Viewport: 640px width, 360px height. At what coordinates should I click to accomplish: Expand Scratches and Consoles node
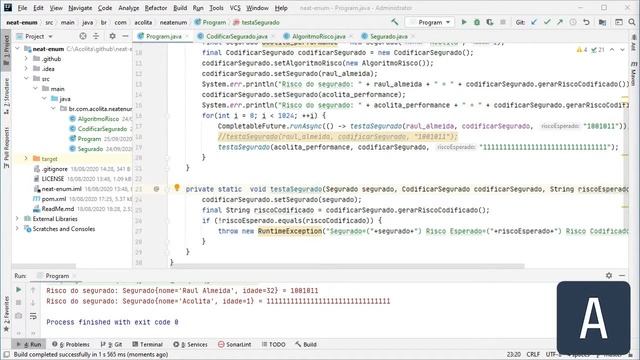click(18, 229)
